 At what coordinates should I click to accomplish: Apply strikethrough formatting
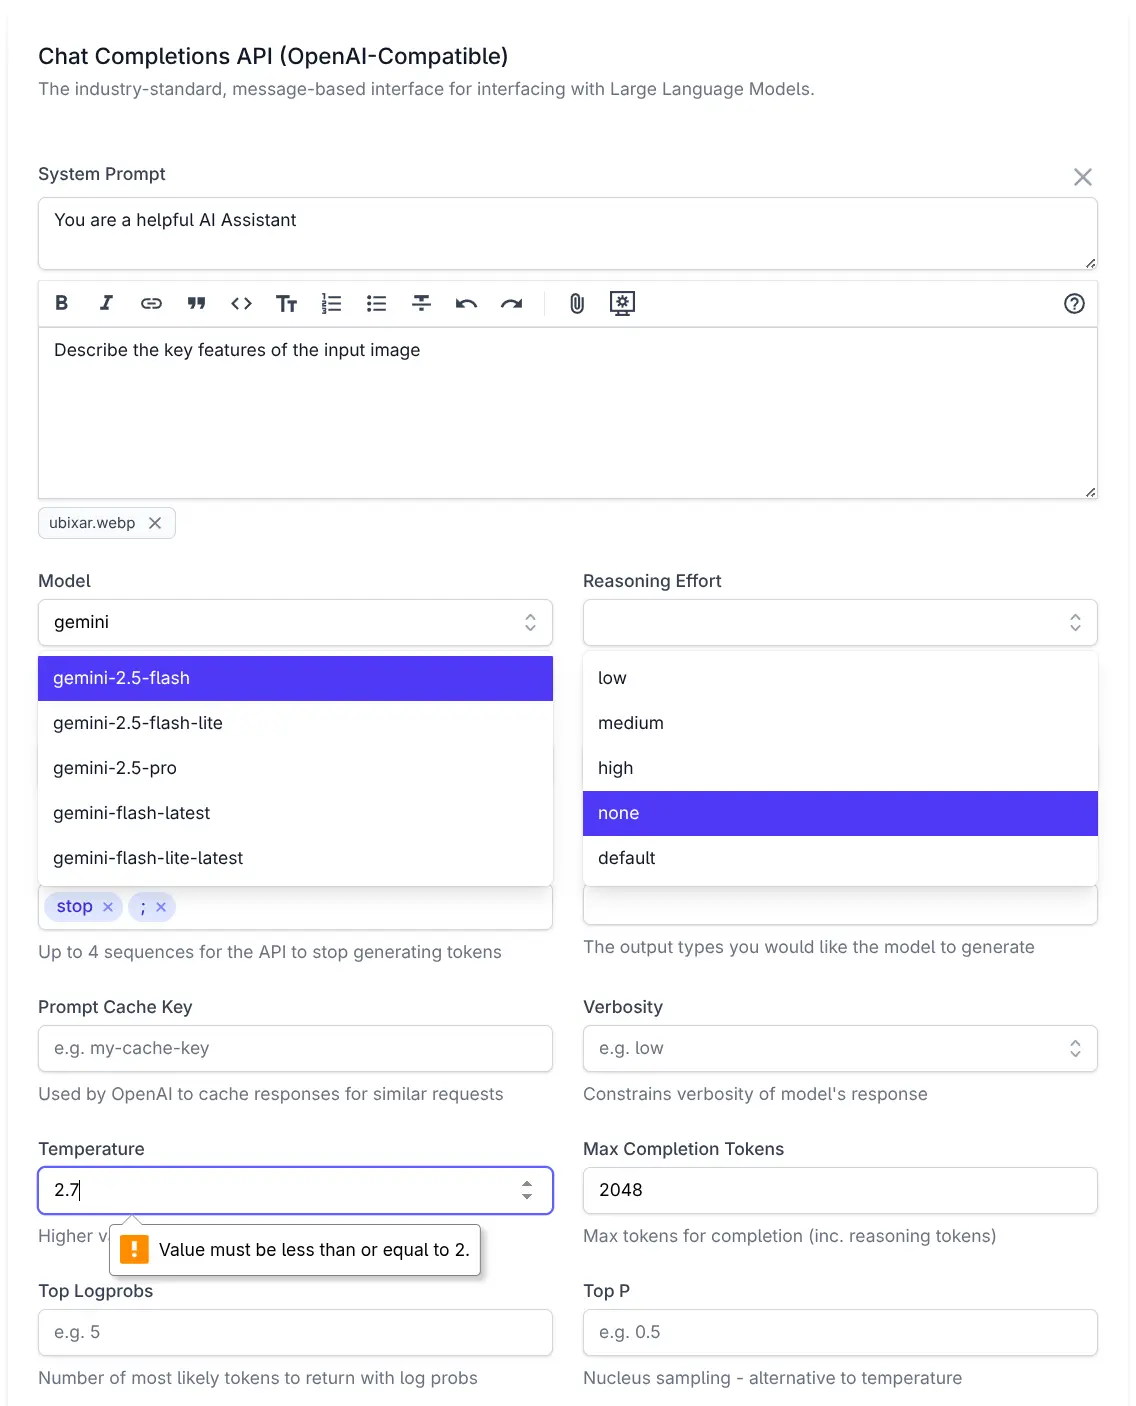pos(421,303)
